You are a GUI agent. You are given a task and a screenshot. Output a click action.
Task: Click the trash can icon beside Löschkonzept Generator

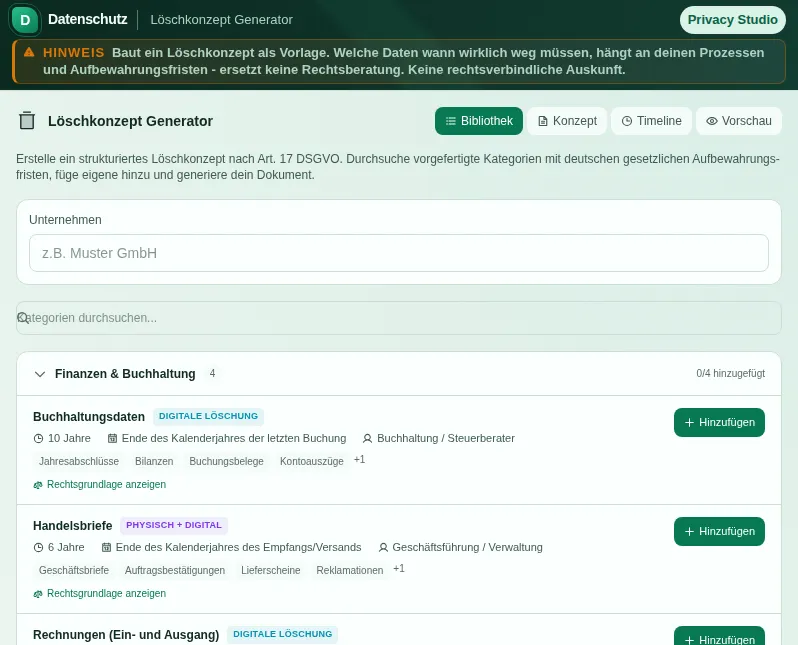click(x=27, y=121)
